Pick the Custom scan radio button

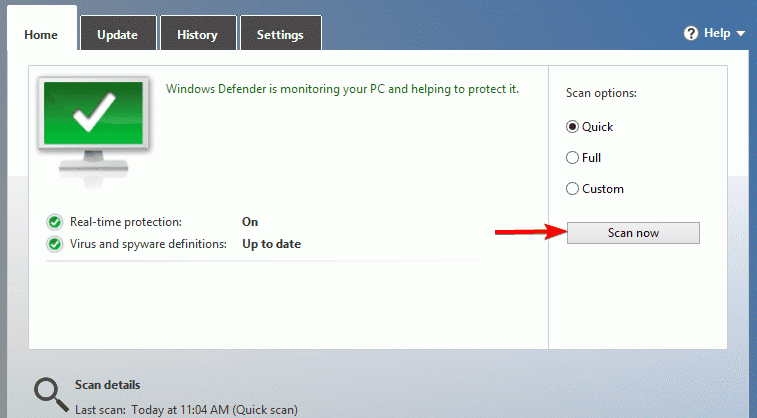point(573,189)
